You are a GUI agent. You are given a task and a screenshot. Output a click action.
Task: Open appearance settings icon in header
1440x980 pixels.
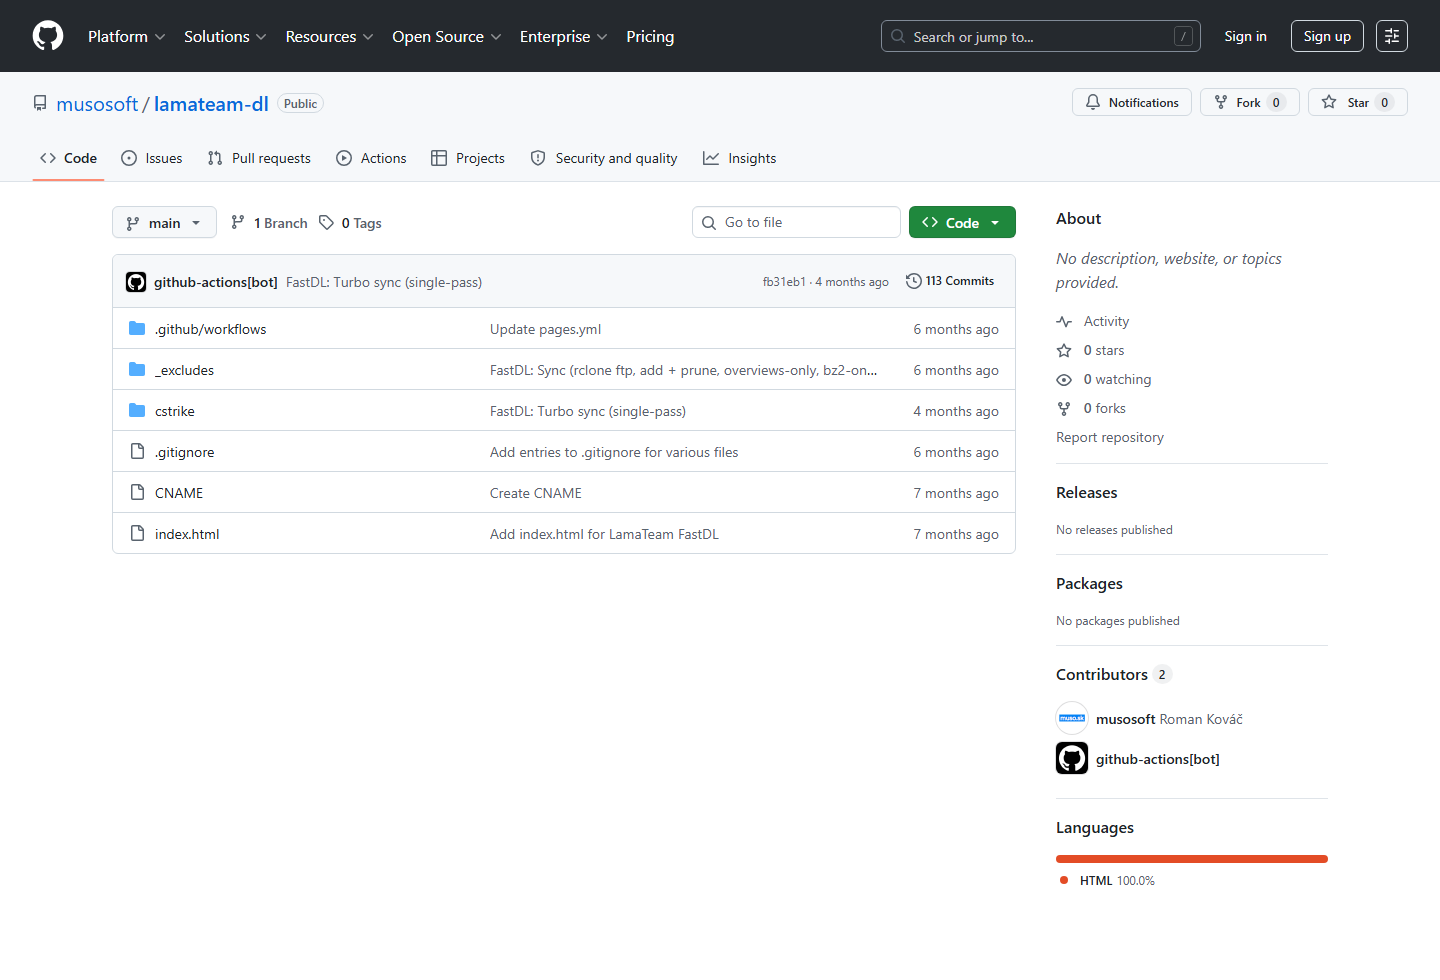(x=1392, y=36)
